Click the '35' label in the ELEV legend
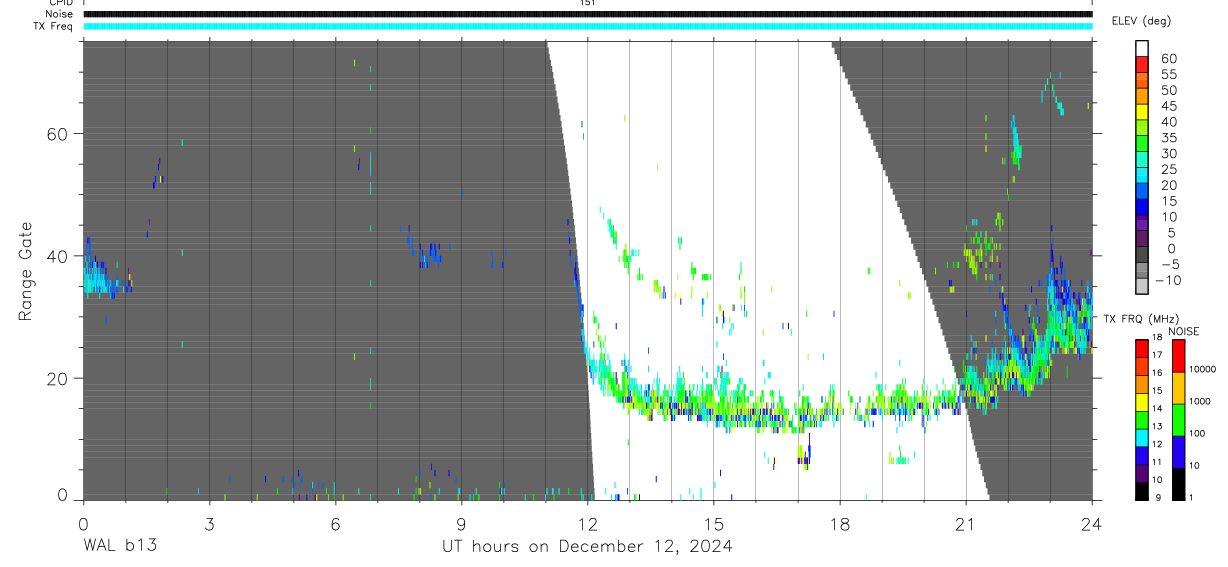Screen dimensions: 1228x567 coord(1169,138)
